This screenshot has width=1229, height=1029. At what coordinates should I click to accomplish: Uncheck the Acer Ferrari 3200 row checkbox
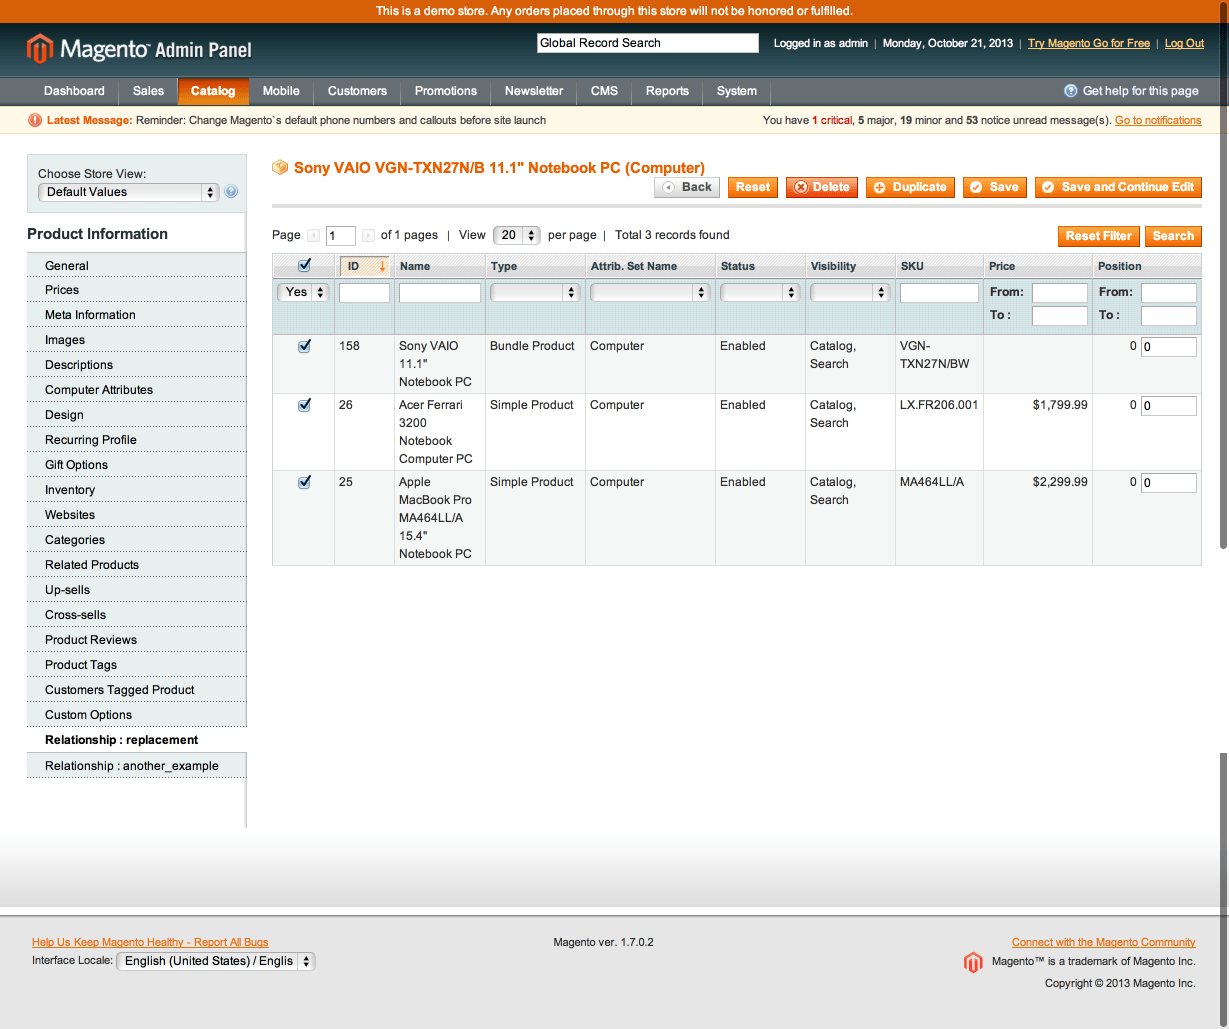click(x=305, y=405)
